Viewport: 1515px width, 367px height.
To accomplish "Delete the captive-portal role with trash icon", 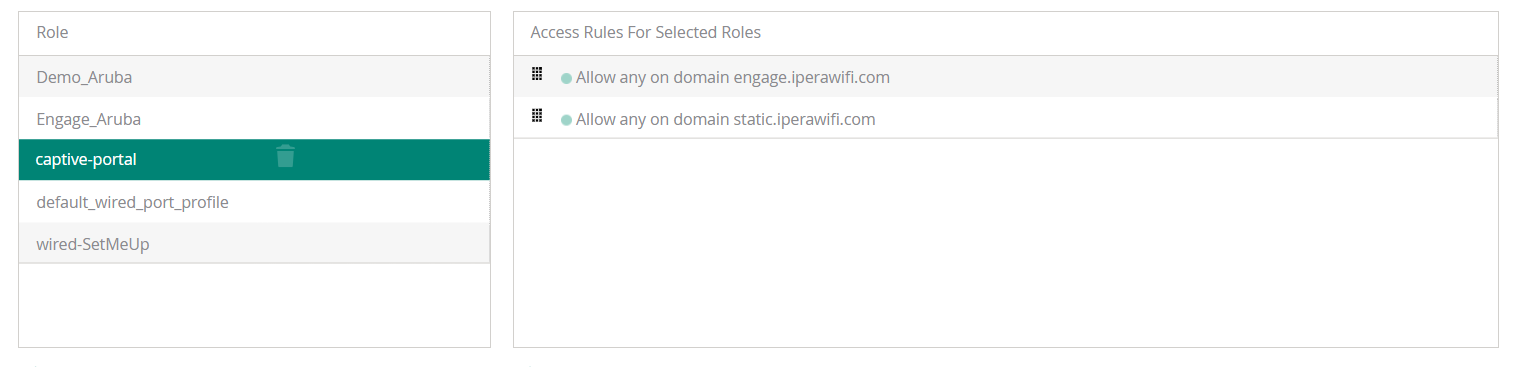I will coord(285,156).
